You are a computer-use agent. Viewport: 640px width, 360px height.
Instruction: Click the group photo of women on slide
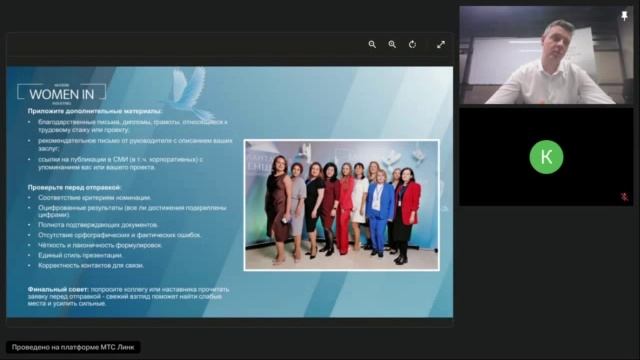click(x=342, y=205)
